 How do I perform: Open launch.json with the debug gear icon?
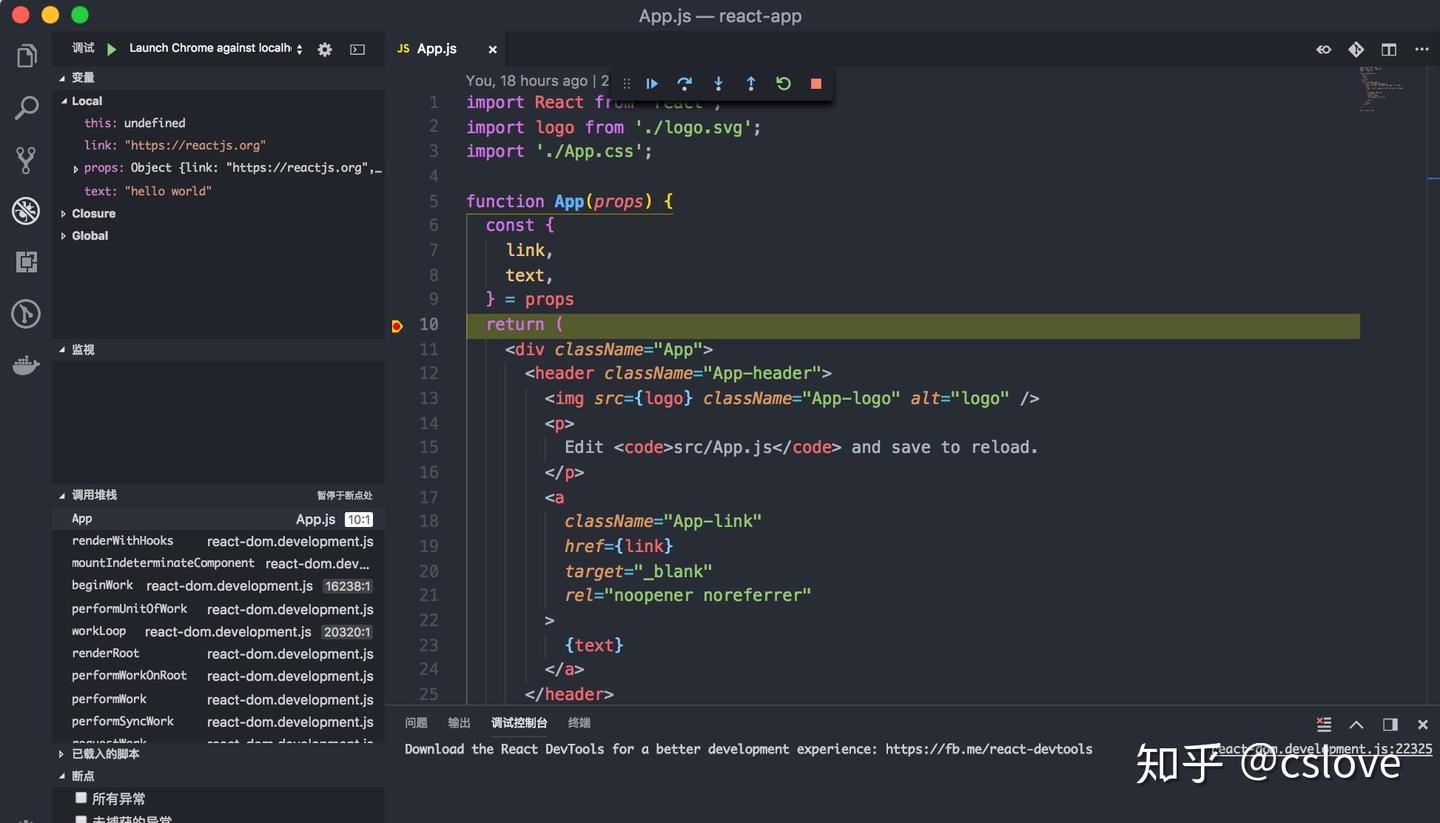click(325, 49)
